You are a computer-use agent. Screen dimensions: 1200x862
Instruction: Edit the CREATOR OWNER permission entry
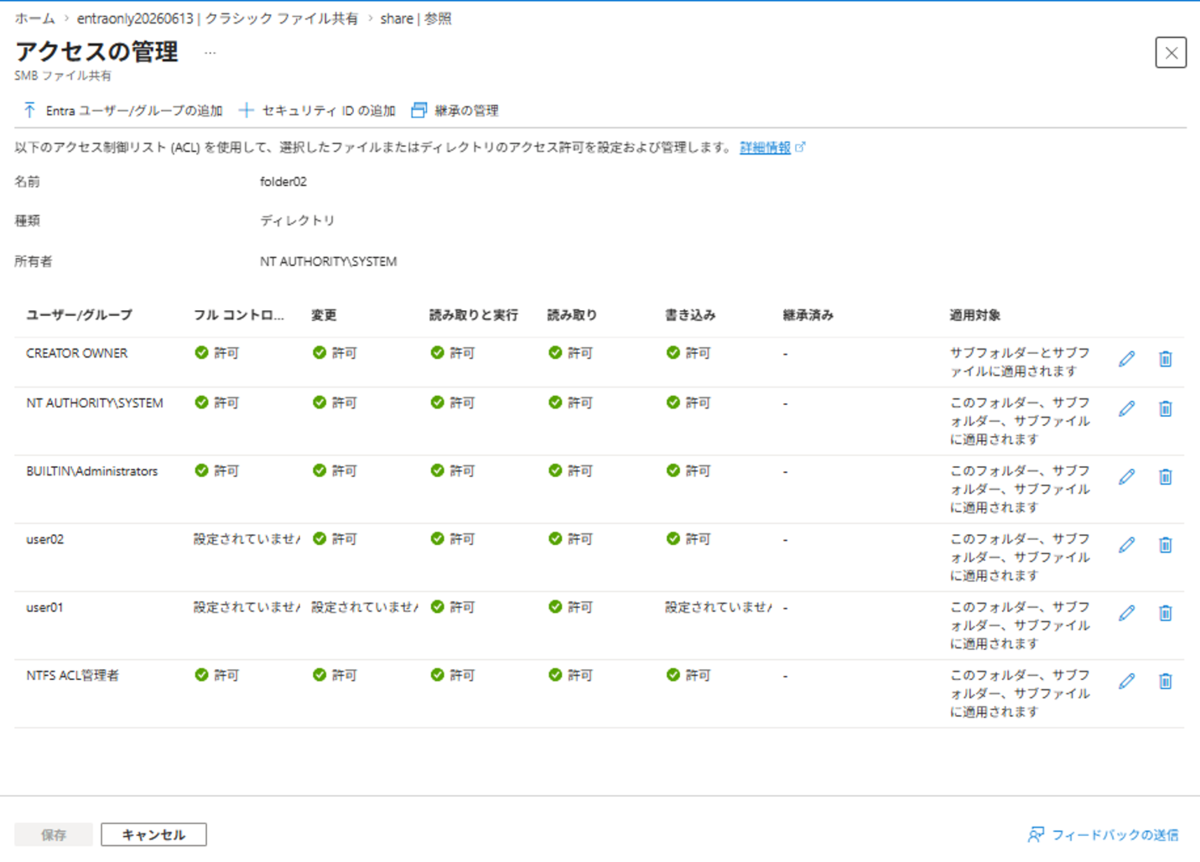tap(1127, 358)
